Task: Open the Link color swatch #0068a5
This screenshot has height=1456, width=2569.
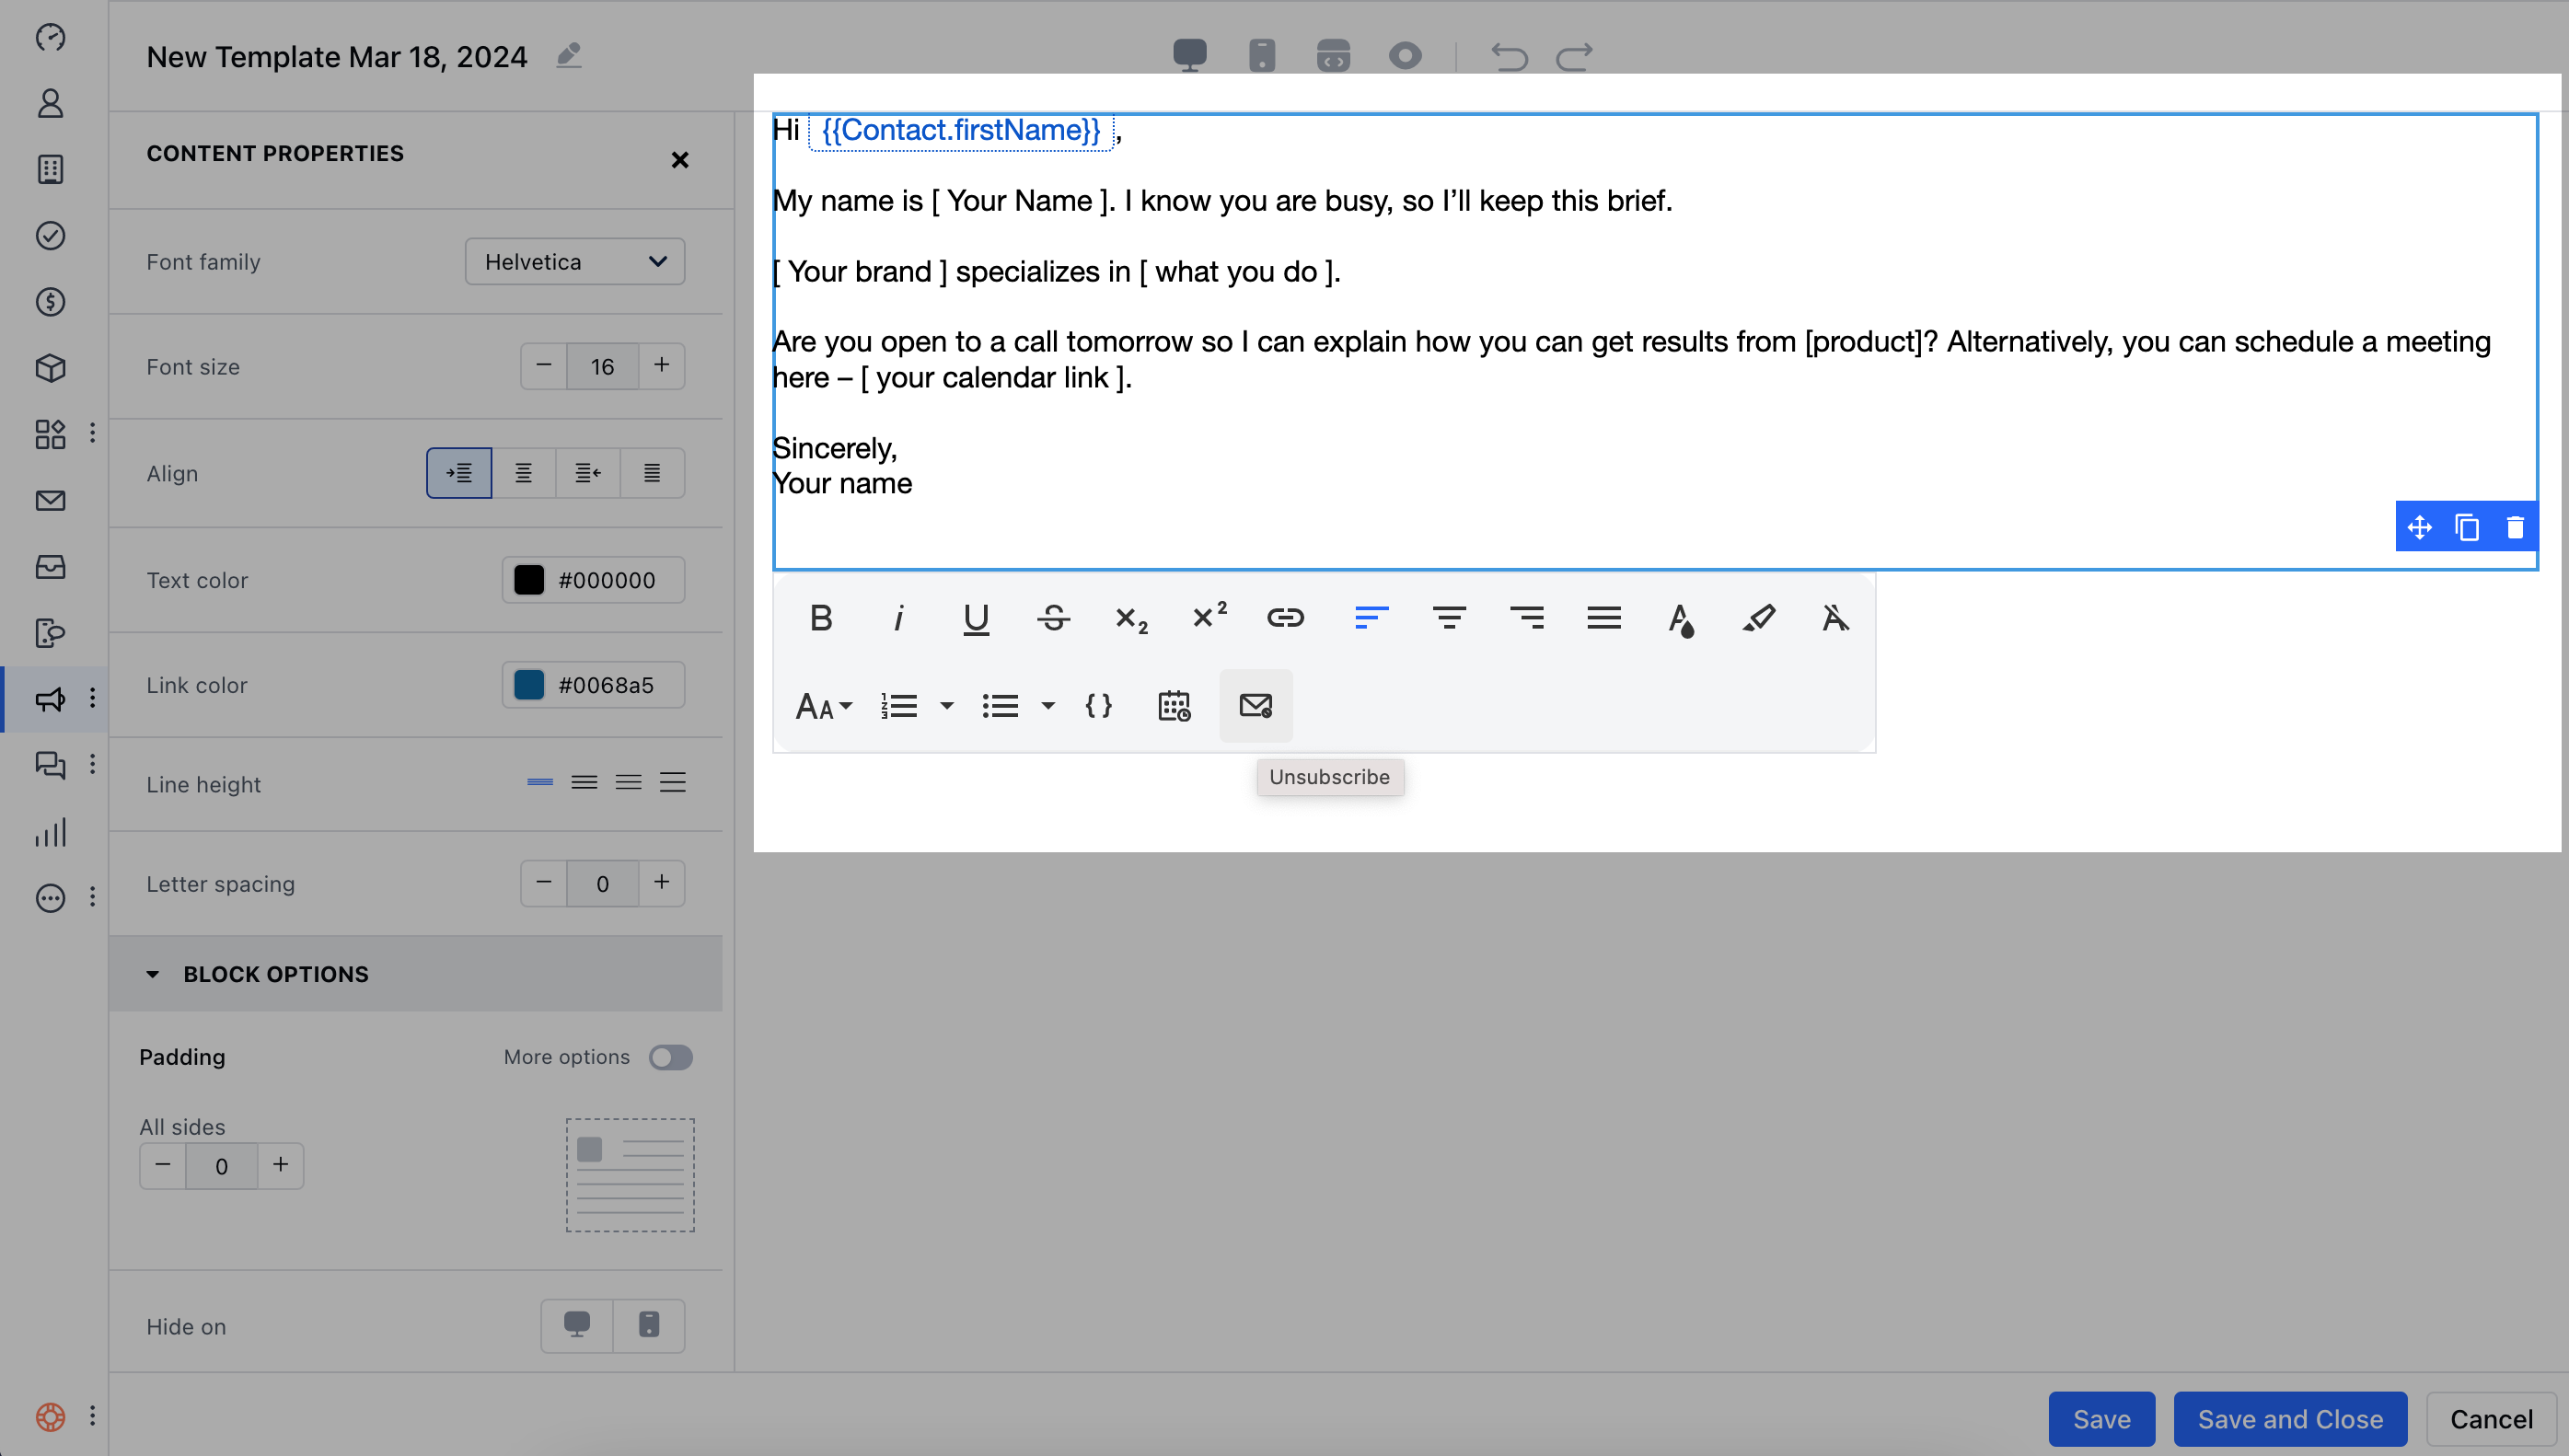Action: coord(529,685)
